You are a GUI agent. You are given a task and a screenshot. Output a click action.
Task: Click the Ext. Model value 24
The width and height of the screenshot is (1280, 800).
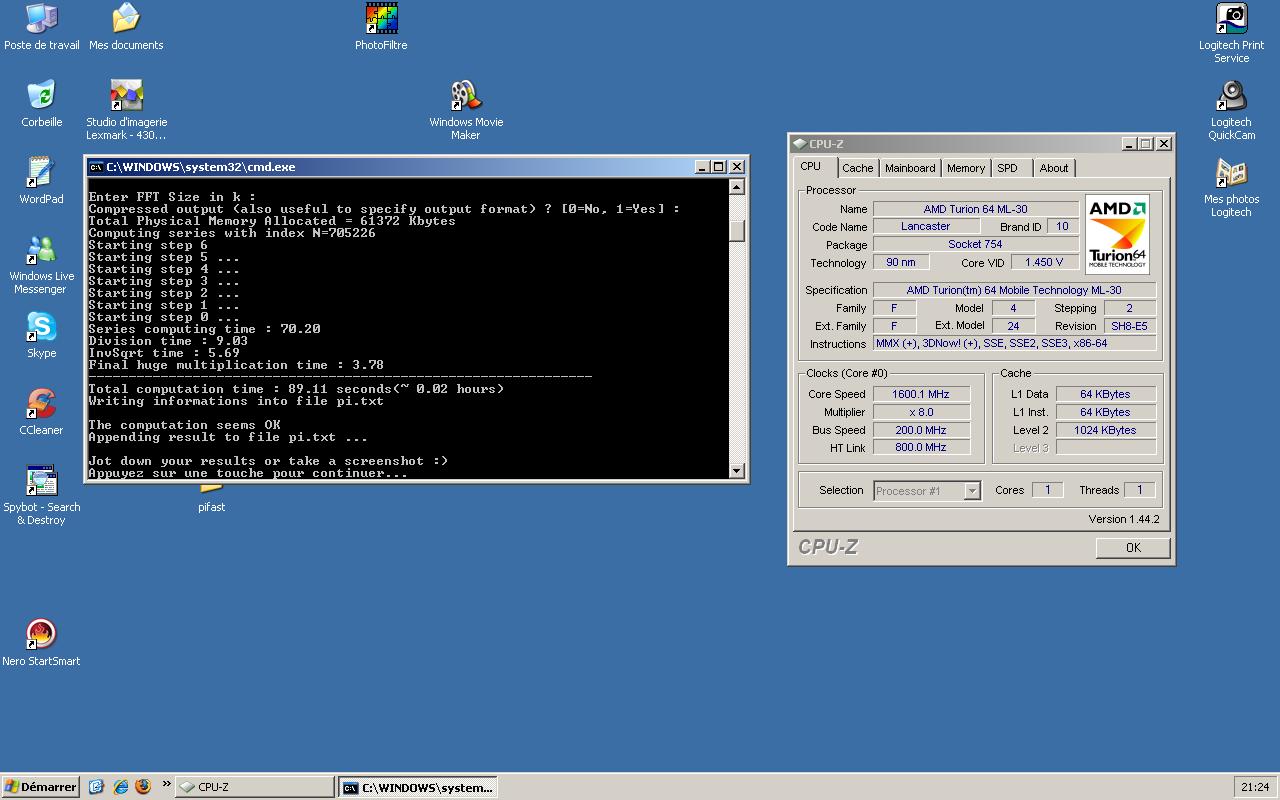pyautogui.click(x=1013, y=326)
